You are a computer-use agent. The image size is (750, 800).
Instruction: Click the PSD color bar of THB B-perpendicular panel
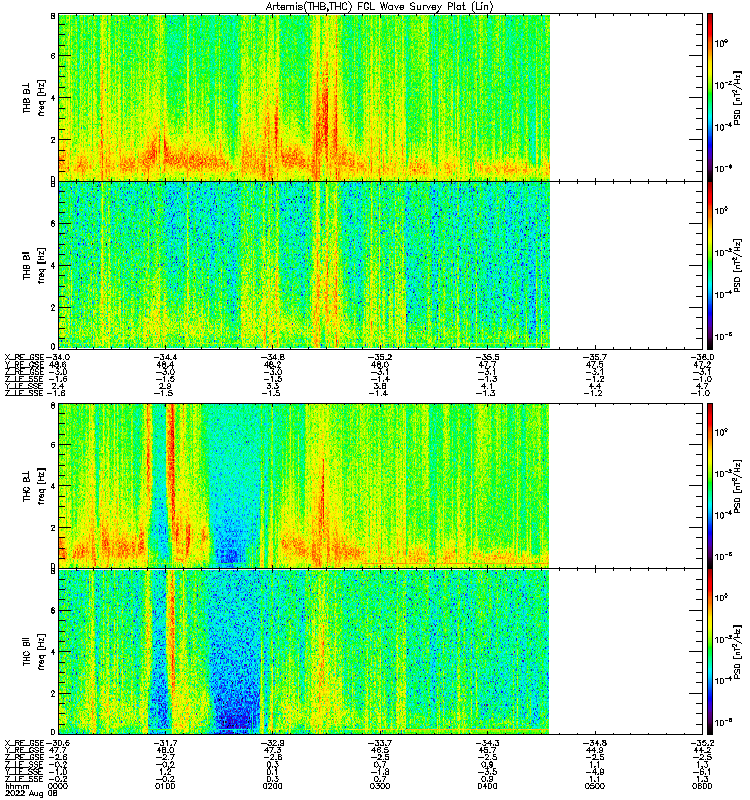(x=710, y=97)
